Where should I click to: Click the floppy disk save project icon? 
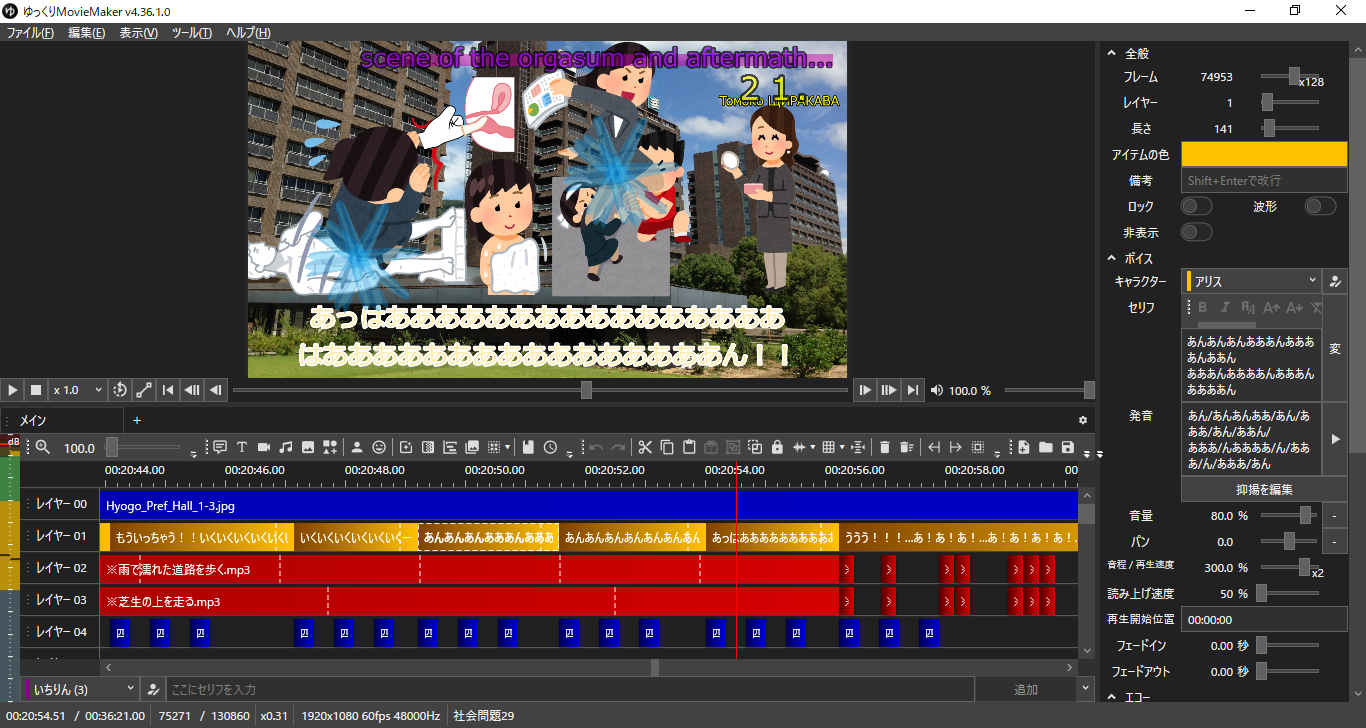1067,447
